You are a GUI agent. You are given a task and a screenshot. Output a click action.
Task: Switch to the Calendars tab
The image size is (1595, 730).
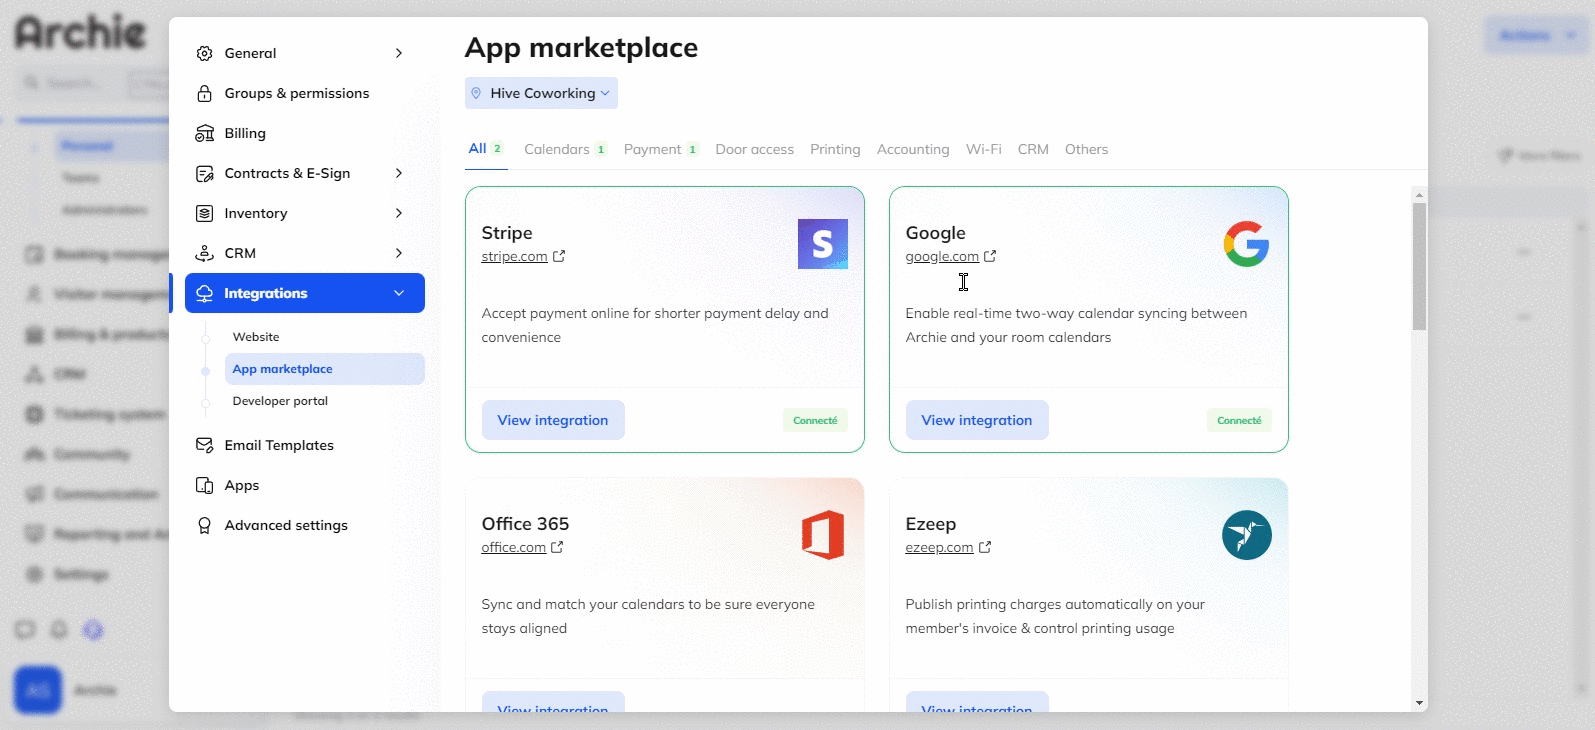pyautogui.click(x=565, y=149)
